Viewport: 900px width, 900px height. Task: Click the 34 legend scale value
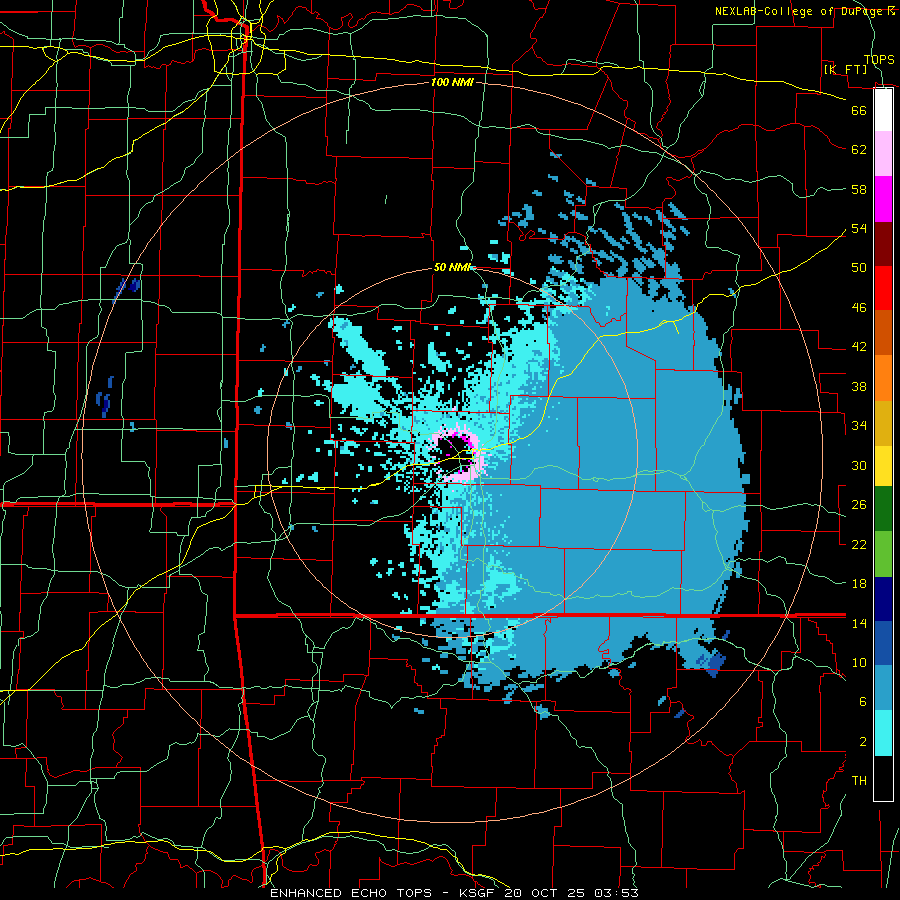[x=859, y=426]
